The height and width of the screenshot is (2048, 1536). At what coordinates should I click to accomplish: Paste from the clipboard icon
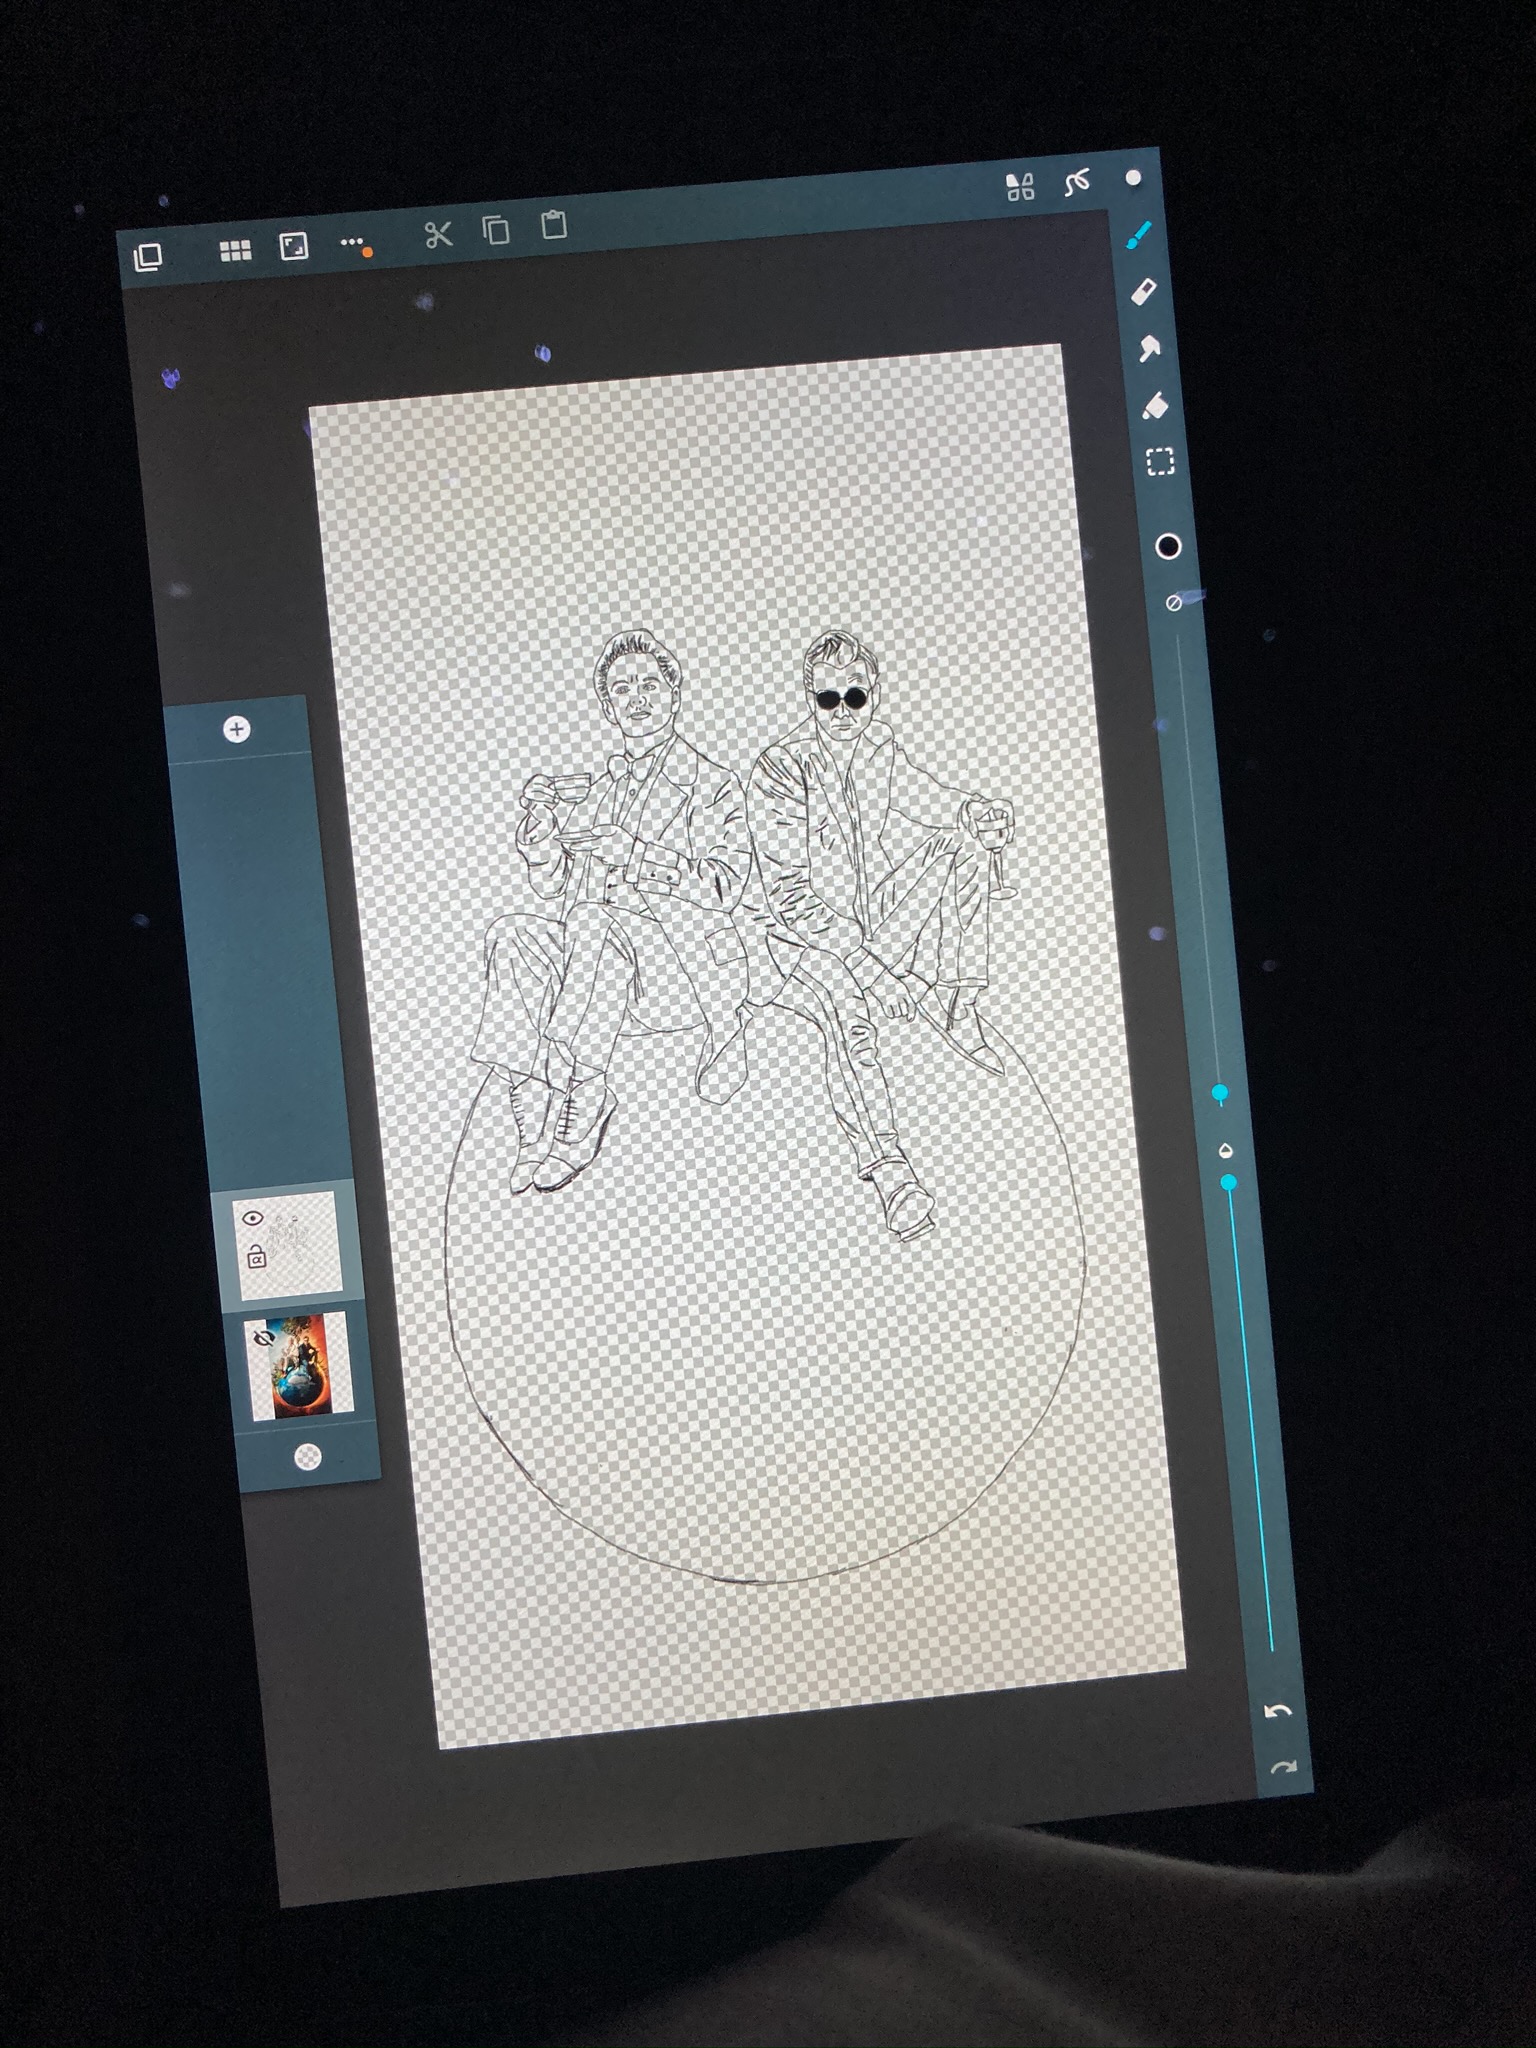[554, 224]
